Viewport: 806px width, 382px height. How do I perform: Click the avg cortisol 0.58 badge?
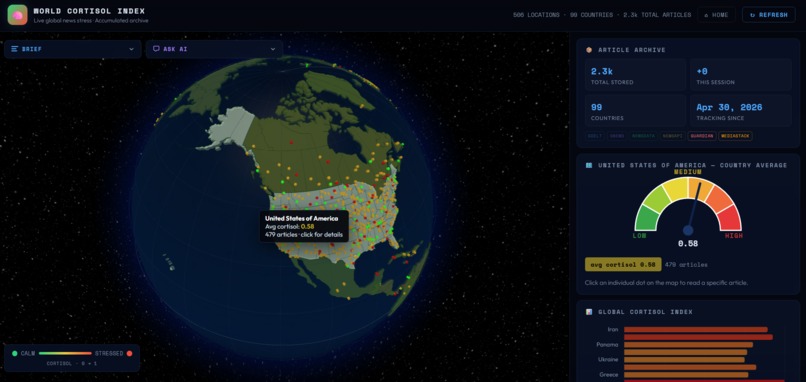623,264
